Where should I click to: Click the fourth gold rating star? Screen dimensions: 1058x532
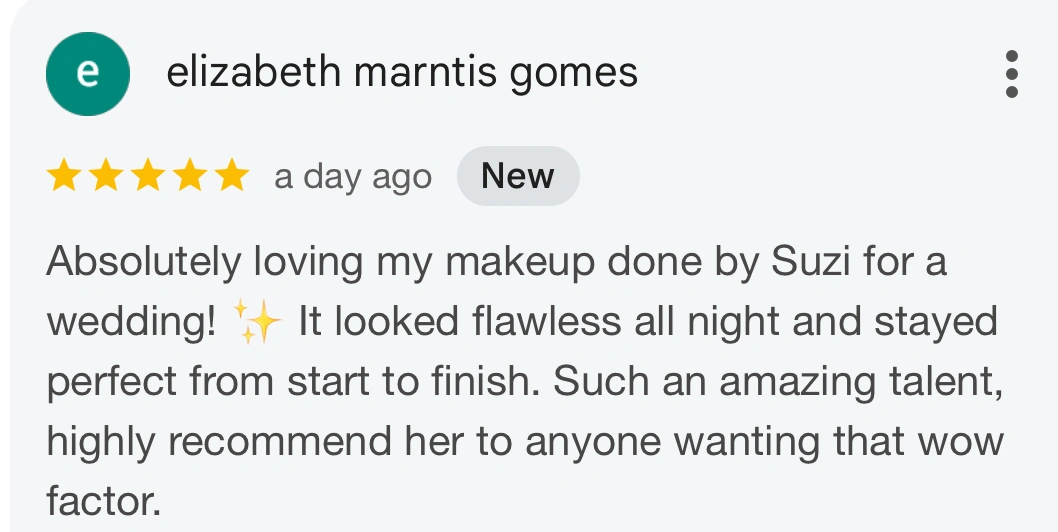190,176
